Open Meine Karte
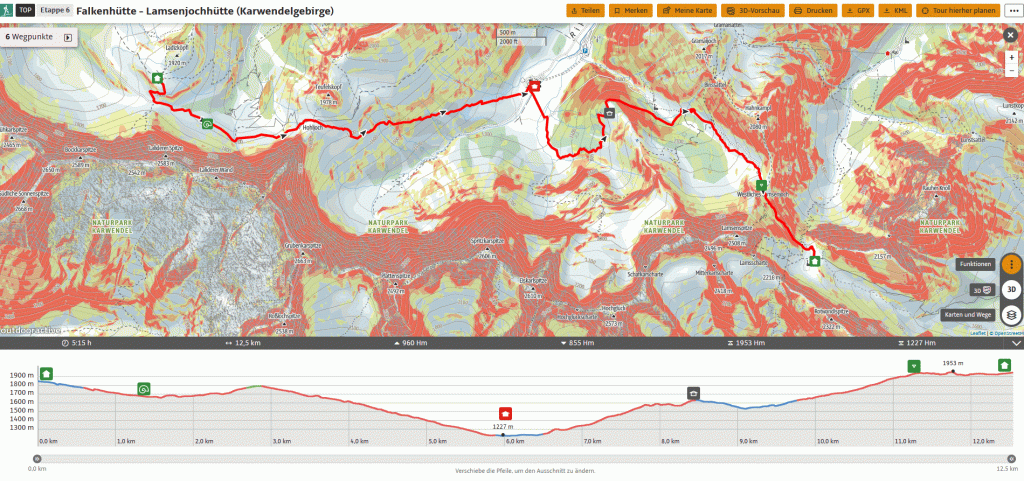This screenshot has width=1024, height=481. (x=690, y=10)
